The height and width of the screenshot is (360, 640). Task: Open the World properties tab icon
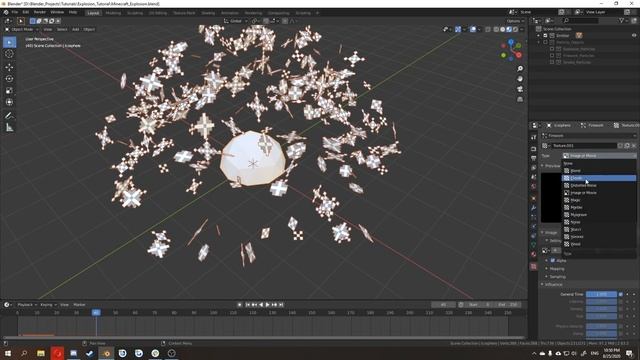point(533,187)
